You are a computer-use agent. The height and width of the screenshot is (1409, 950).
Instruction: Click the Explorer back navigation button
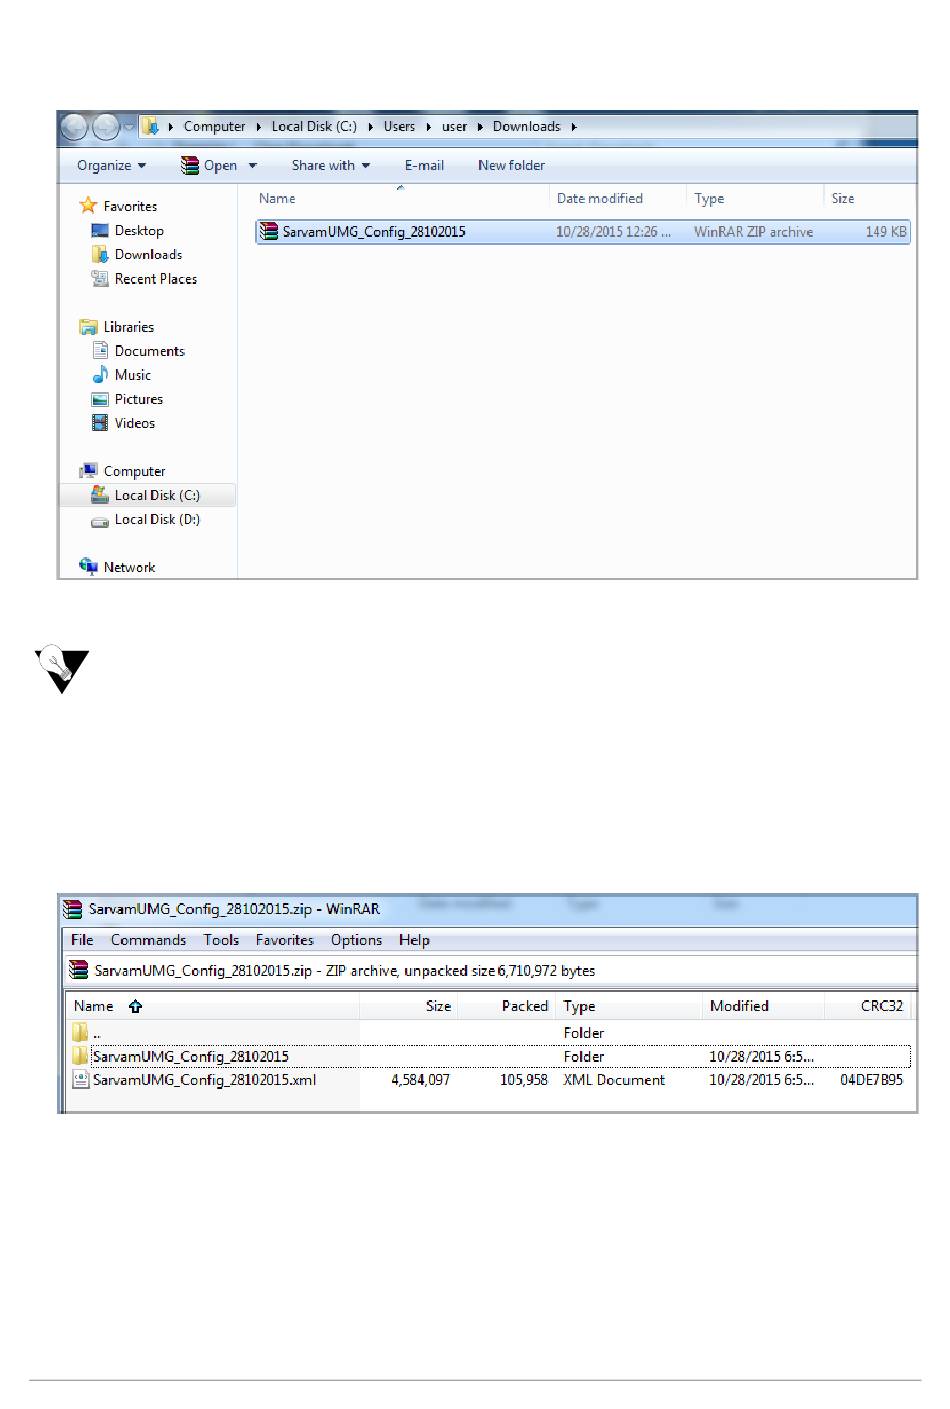(74, 127)
